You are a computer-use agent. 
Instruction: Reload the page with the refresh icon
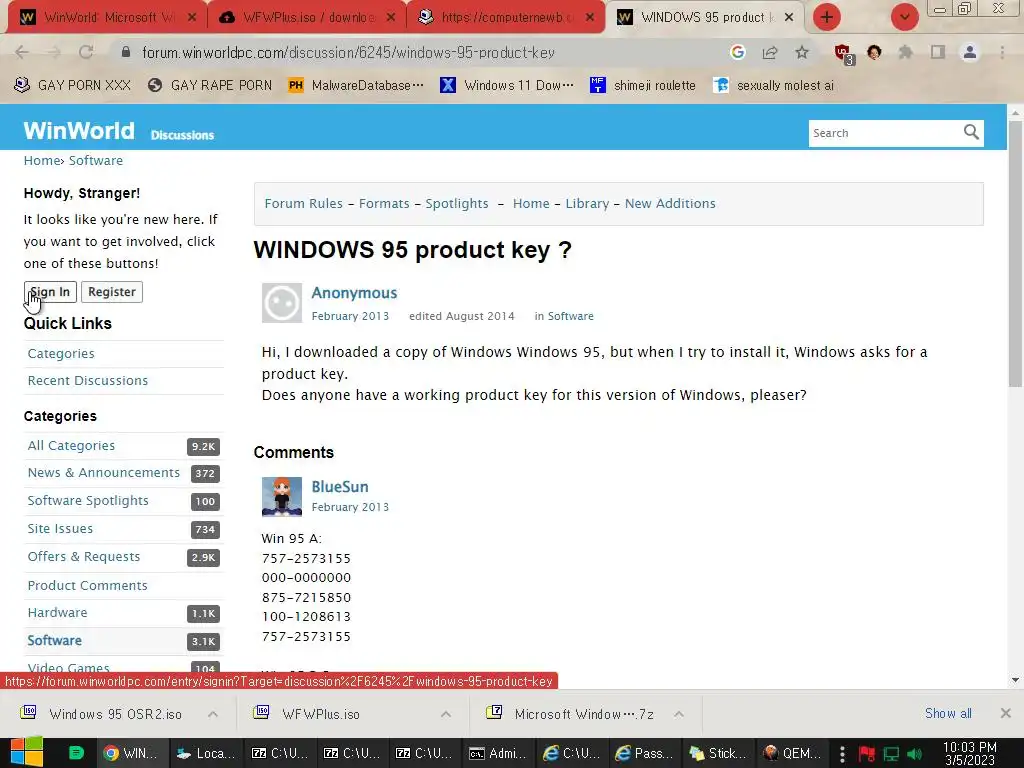tap(86, 52)
